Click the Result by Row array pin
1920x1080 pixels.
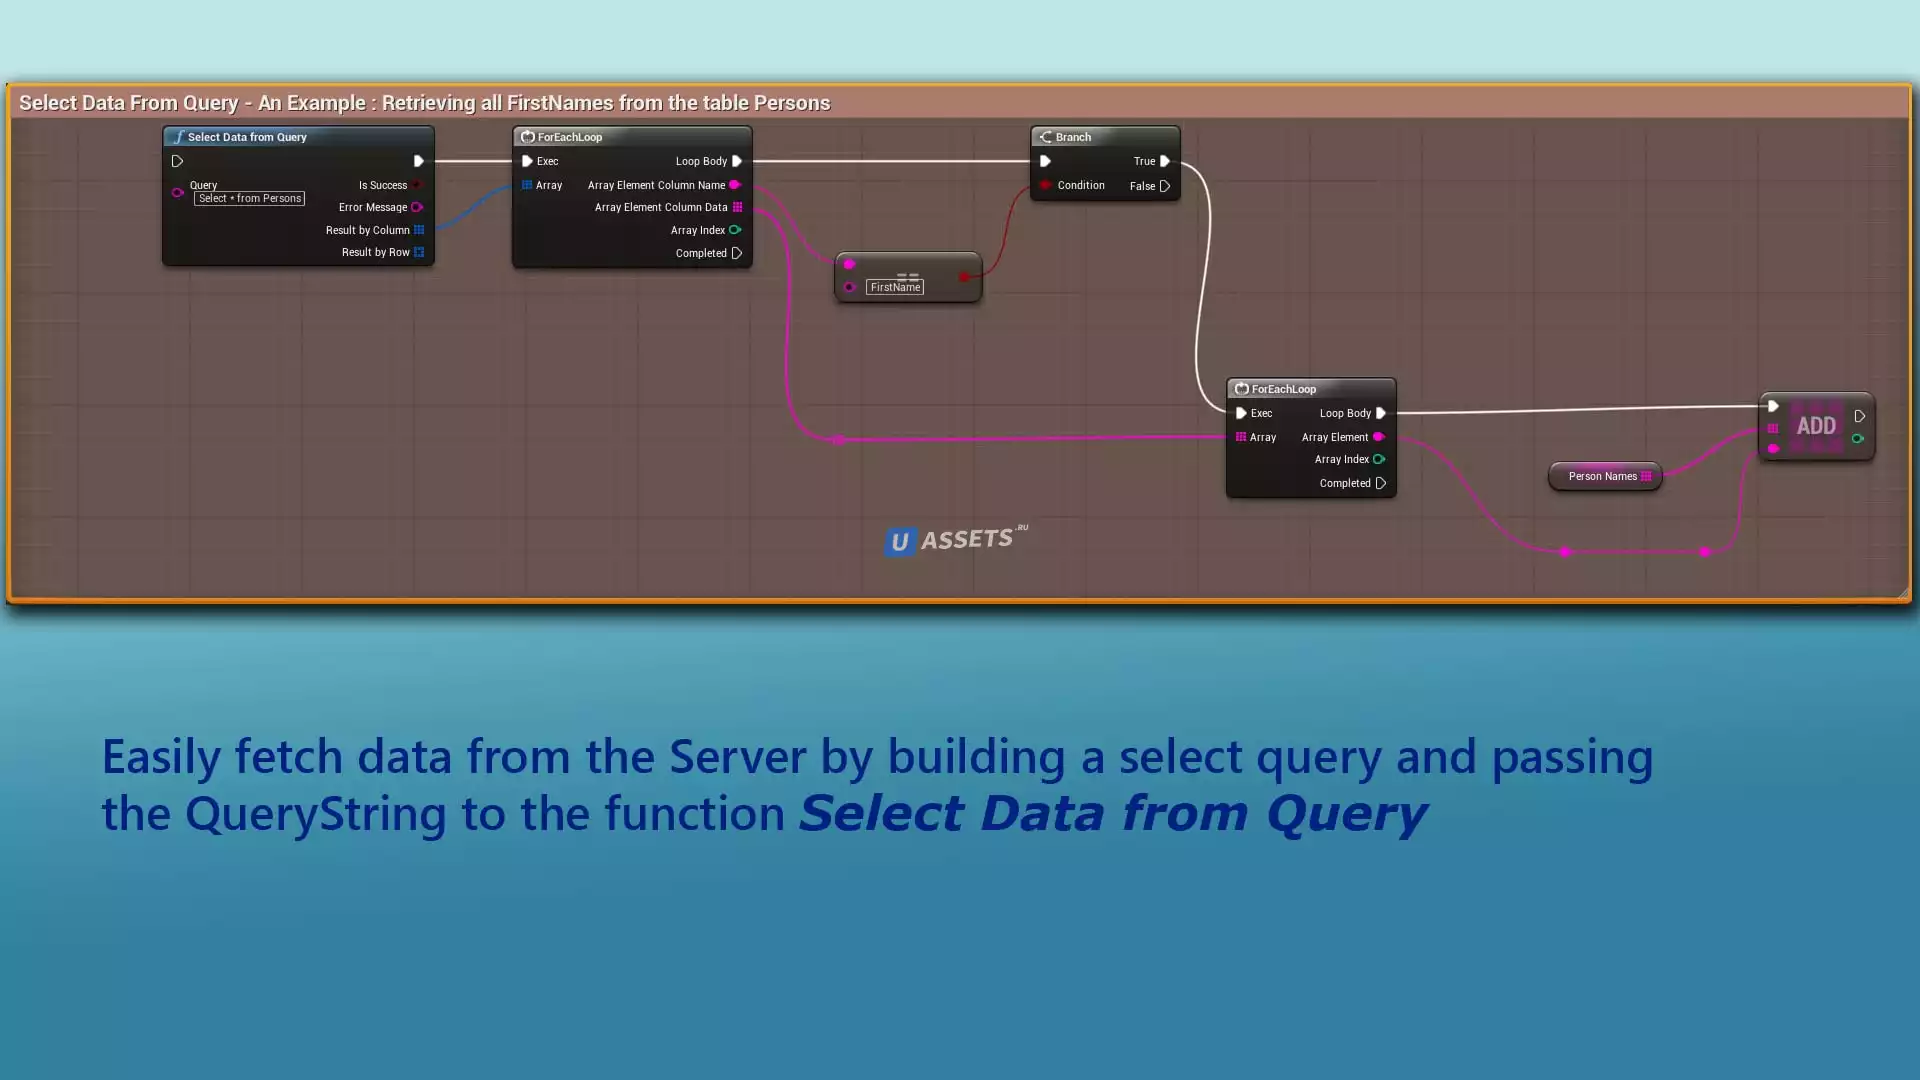pyautogui.click(x=419, y=252)
